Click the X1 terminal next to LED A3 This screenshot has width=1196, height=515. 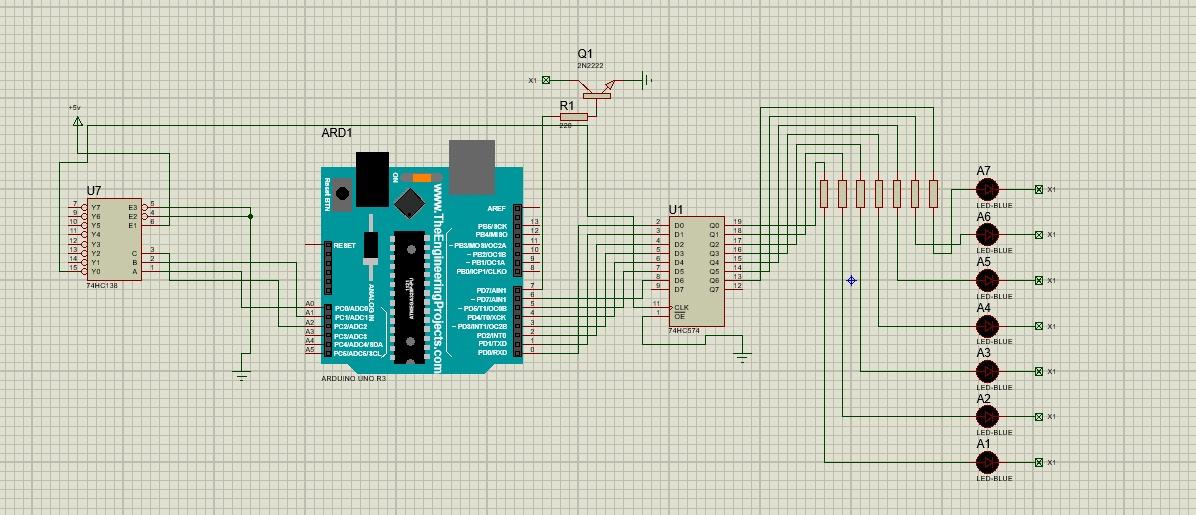(x=1038, y=371)
